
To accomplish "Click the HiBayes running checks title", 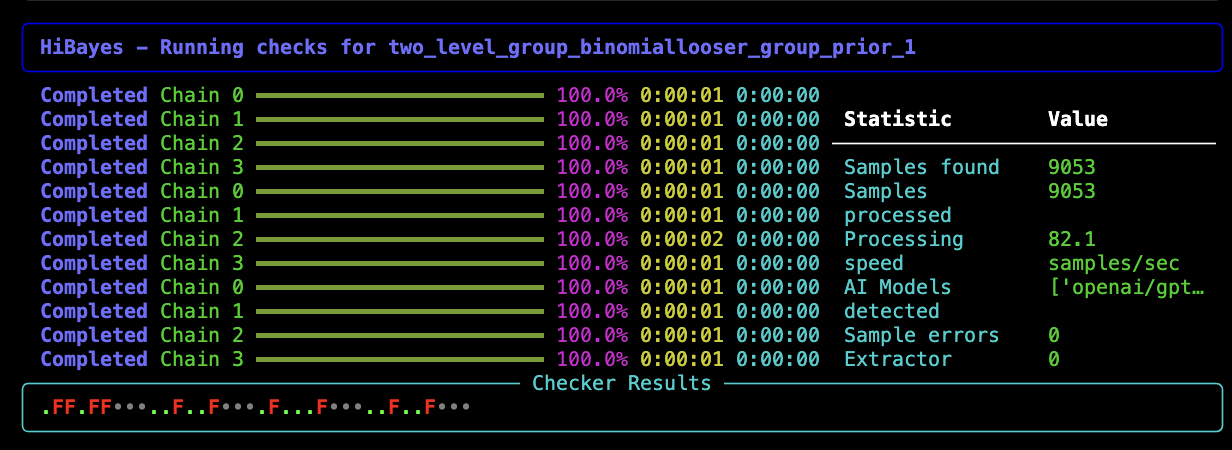I will 477,47.
